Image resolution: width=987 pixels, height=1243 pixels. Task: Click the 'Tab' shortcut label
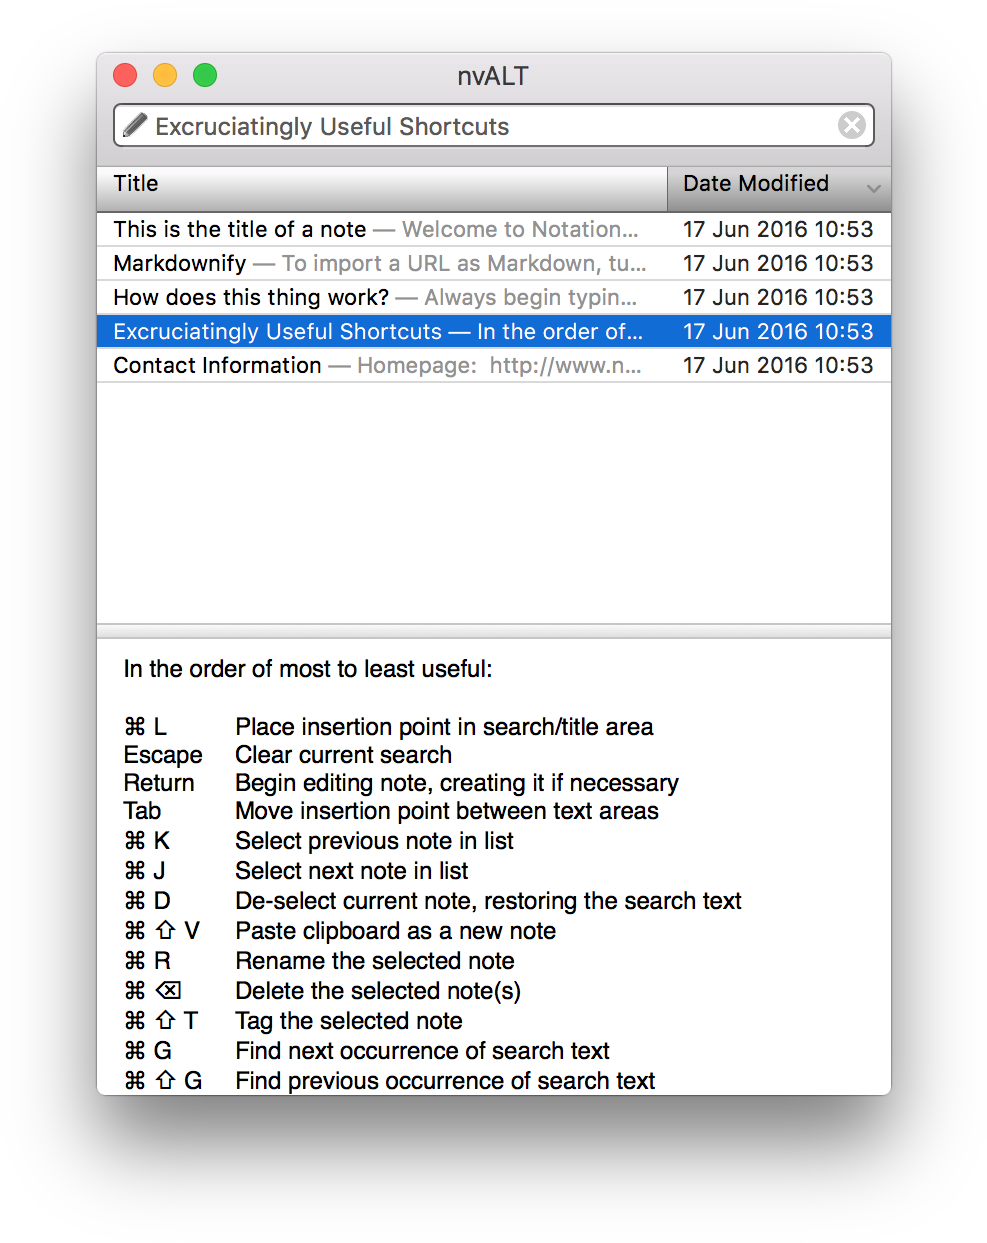(x=142, y=811)
